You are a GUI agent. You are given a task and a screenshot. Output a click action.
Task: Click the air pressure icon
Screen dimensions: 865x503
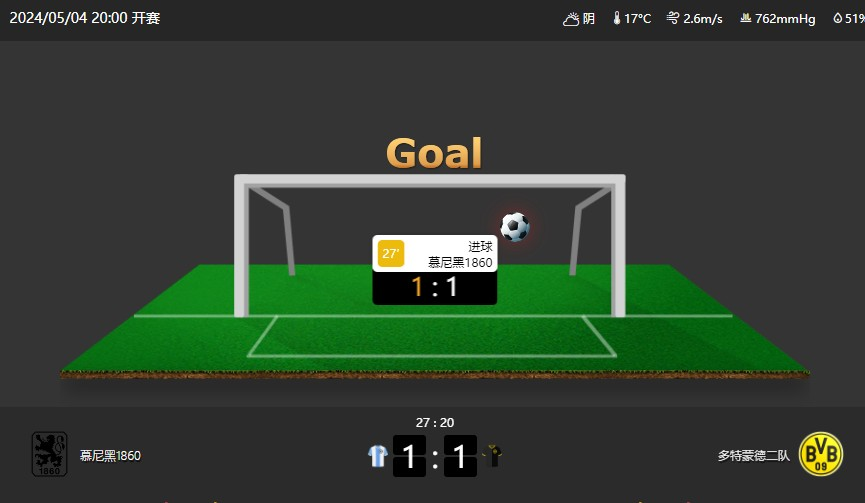point(746,18)
